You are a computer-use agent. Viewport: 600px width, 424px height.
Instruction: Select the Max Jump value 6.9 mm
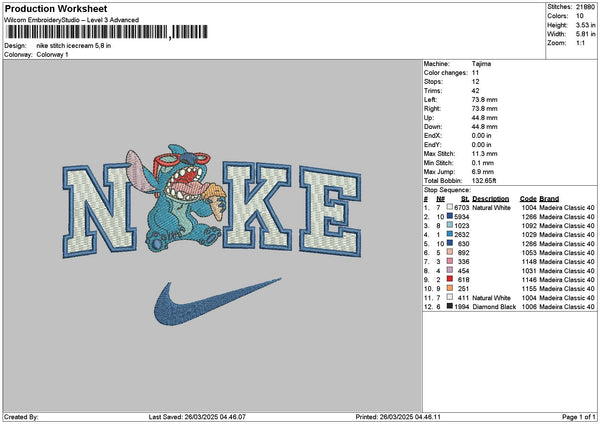coord(483,172)
